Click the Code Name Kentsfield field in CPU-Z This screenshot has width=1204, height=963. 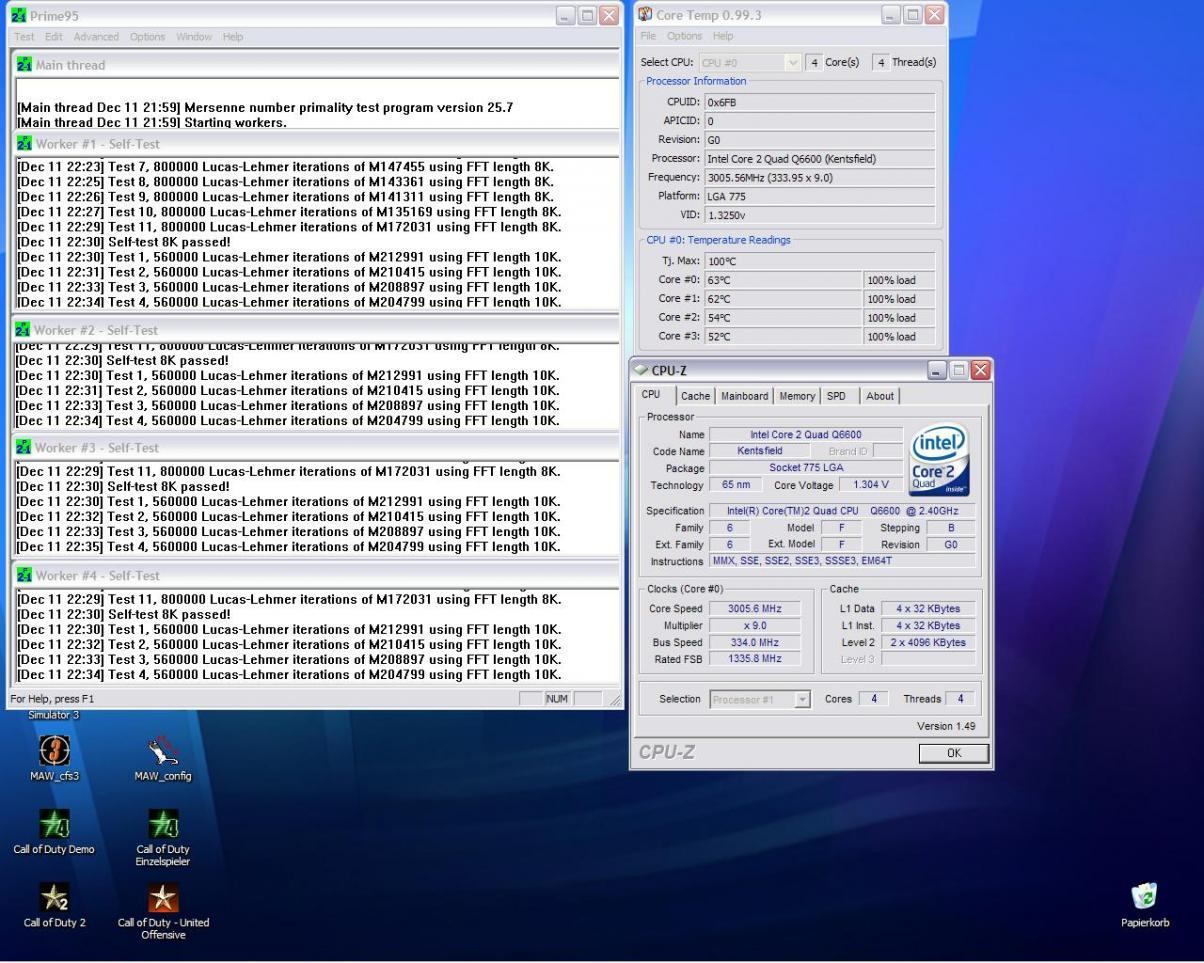tap(760, 451)
